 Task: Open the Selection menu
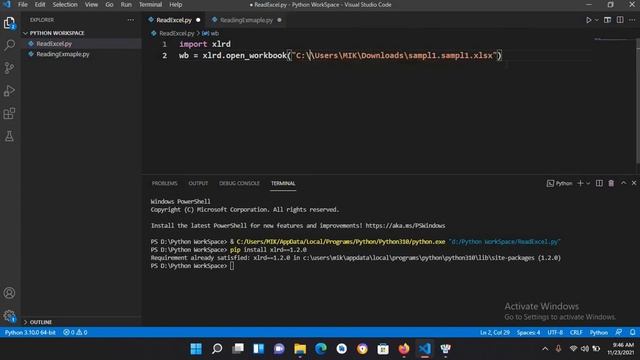tap(65, 5)
